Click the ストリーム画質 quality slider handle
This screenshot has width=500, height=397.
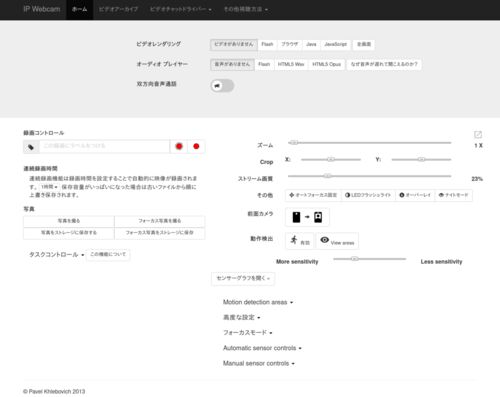[x=328, y=176]
